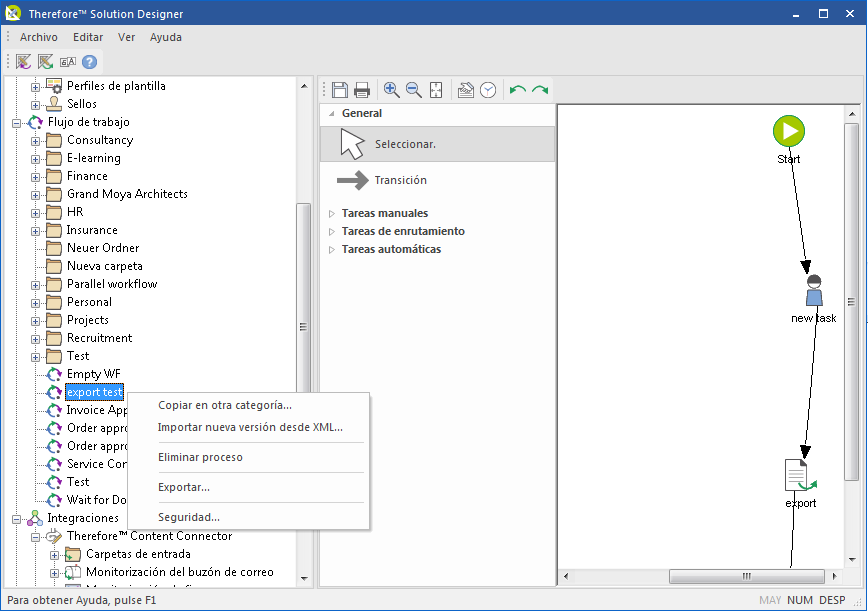Expand the Recruitment folder
868x612 pixels.
(x=35, y=339)
